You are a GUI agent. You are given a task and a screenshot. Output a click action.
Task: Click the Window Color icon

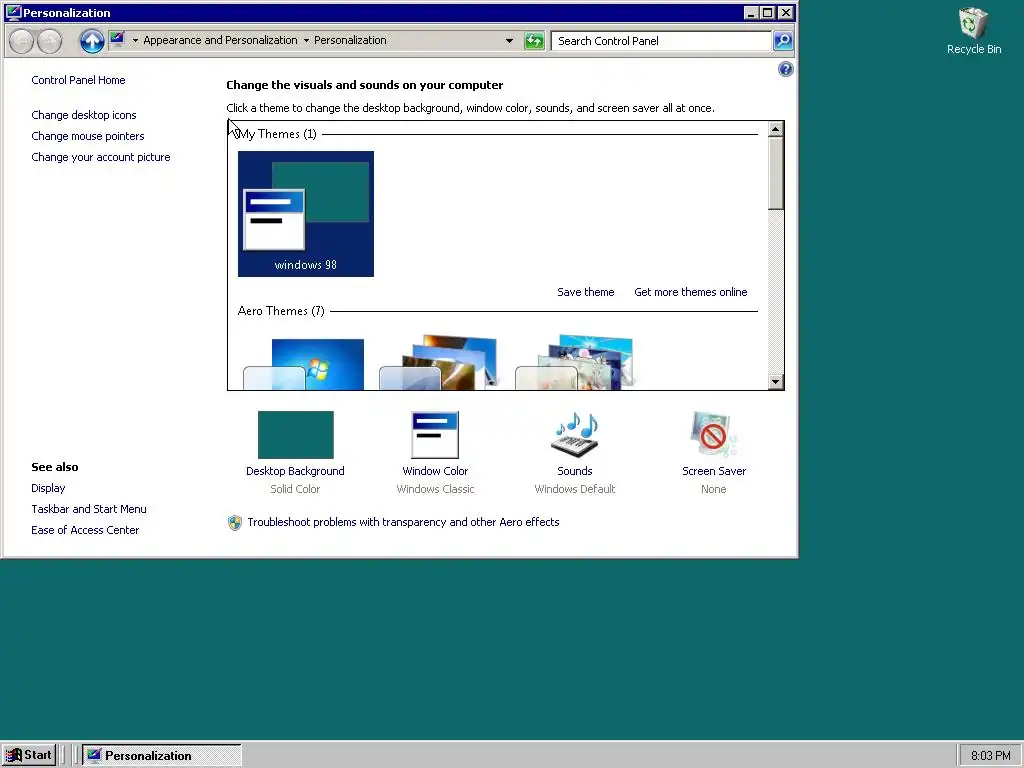pyautogui.click(x=435, y=434)
